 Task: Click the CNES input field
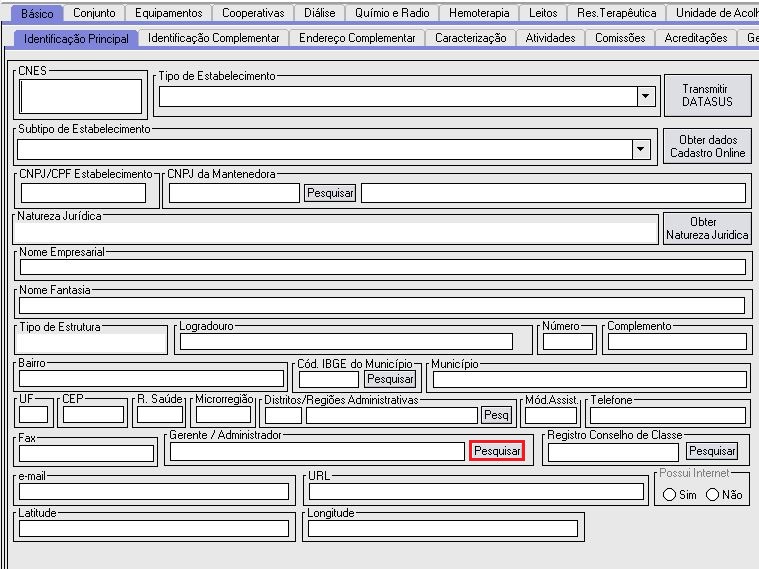click(81, 96)
